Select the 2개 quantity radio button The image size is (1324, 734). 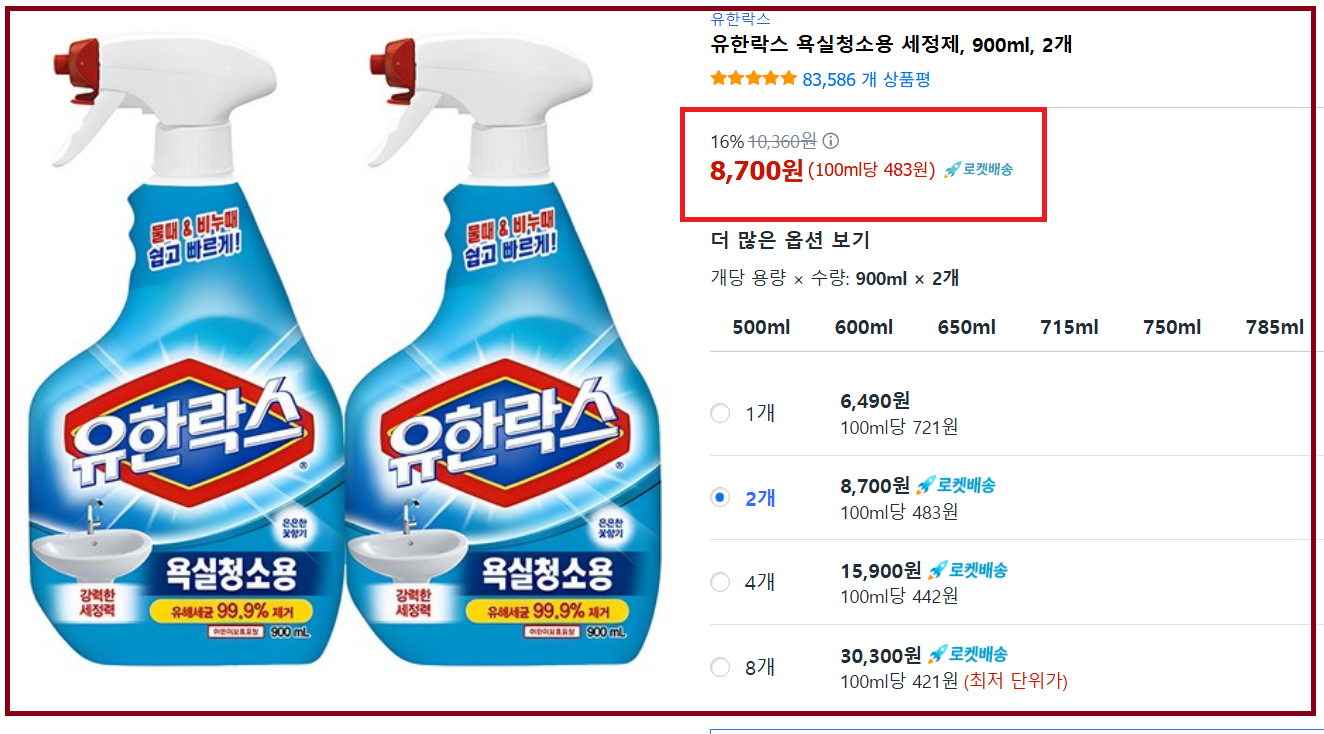coord(720,497)
